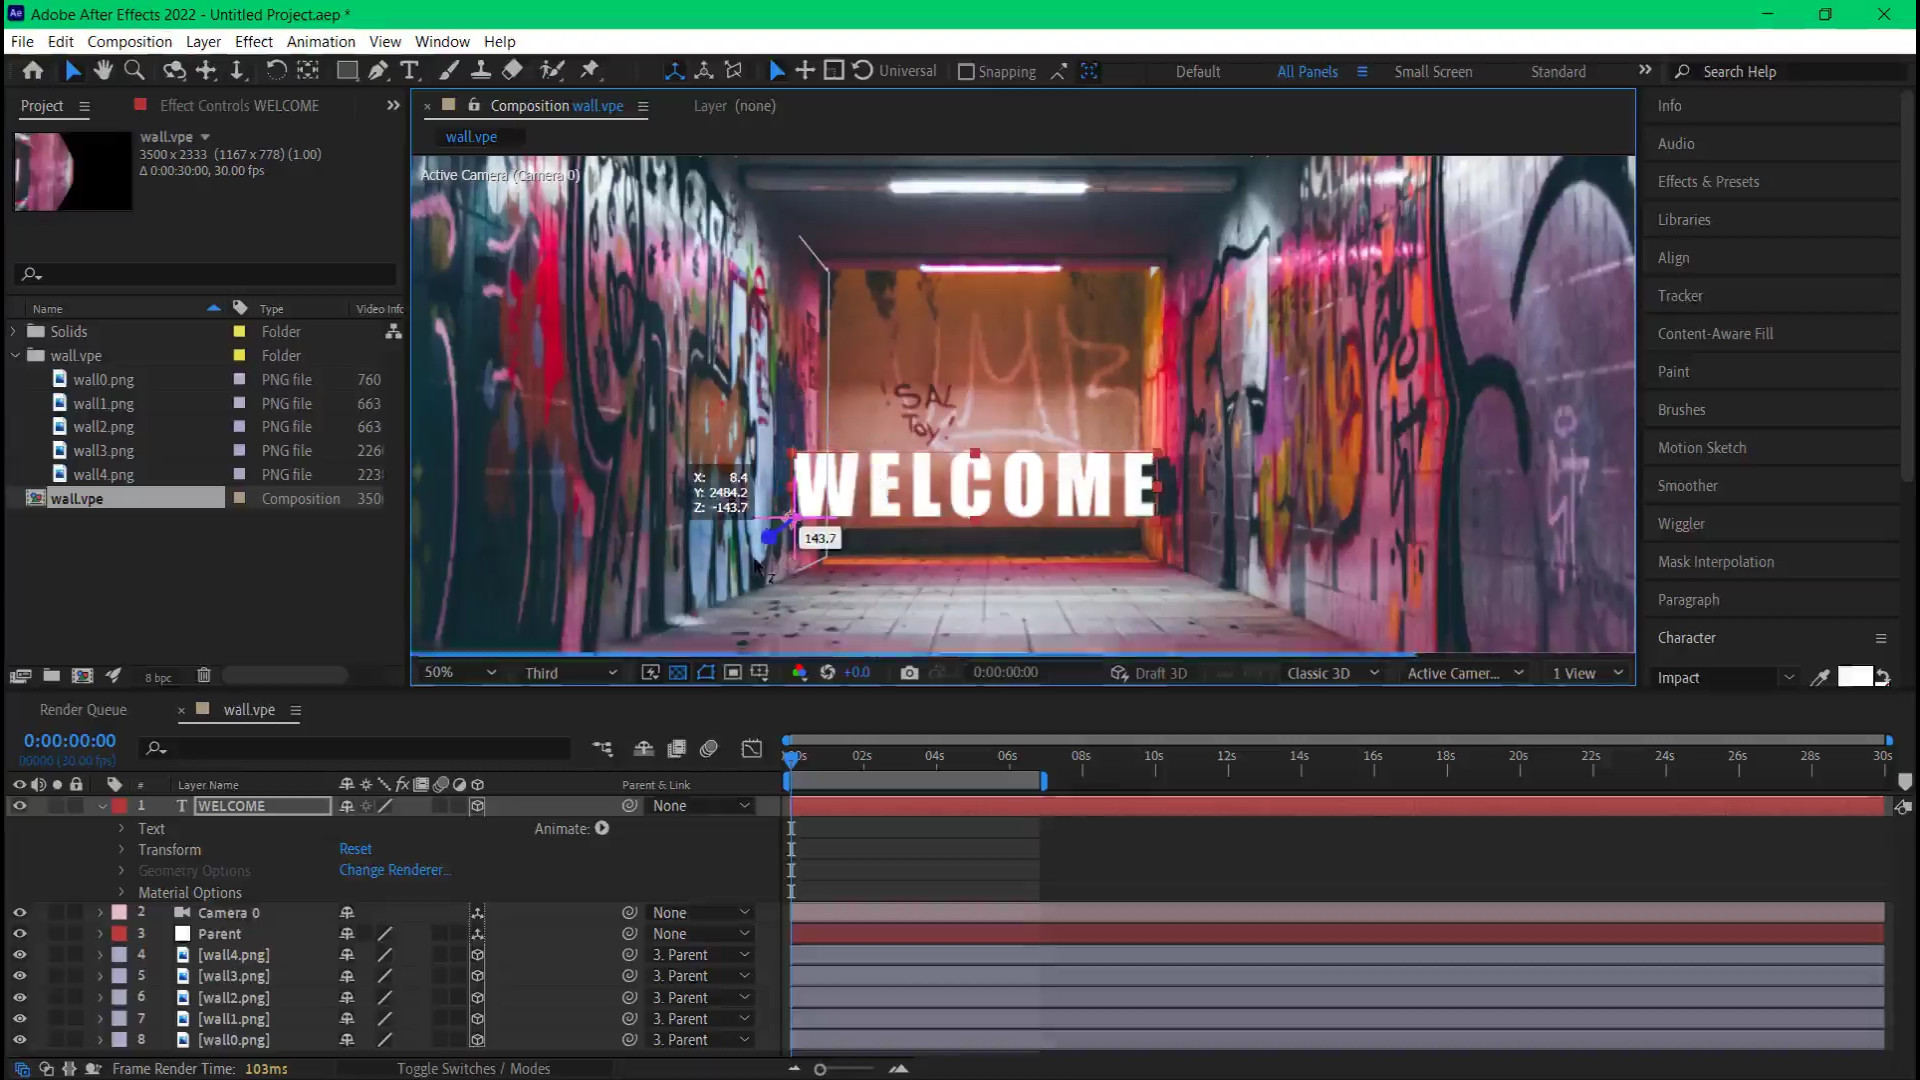Image resolution: width=1920 pixels, height=1080 pixels.
Task: Click Change Renderer link
Action: pos(394,870)
